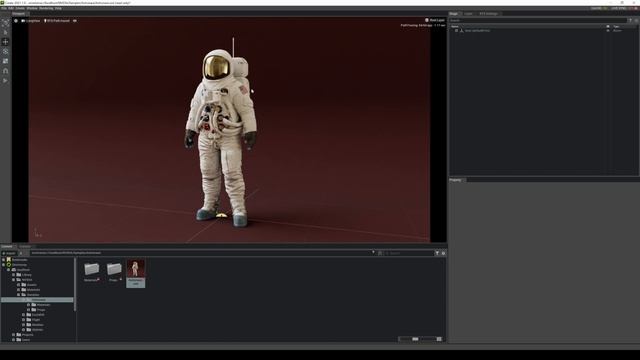
Task: Switch to the Stage tab
Action: pyautogui.click(x=454, y=14)
